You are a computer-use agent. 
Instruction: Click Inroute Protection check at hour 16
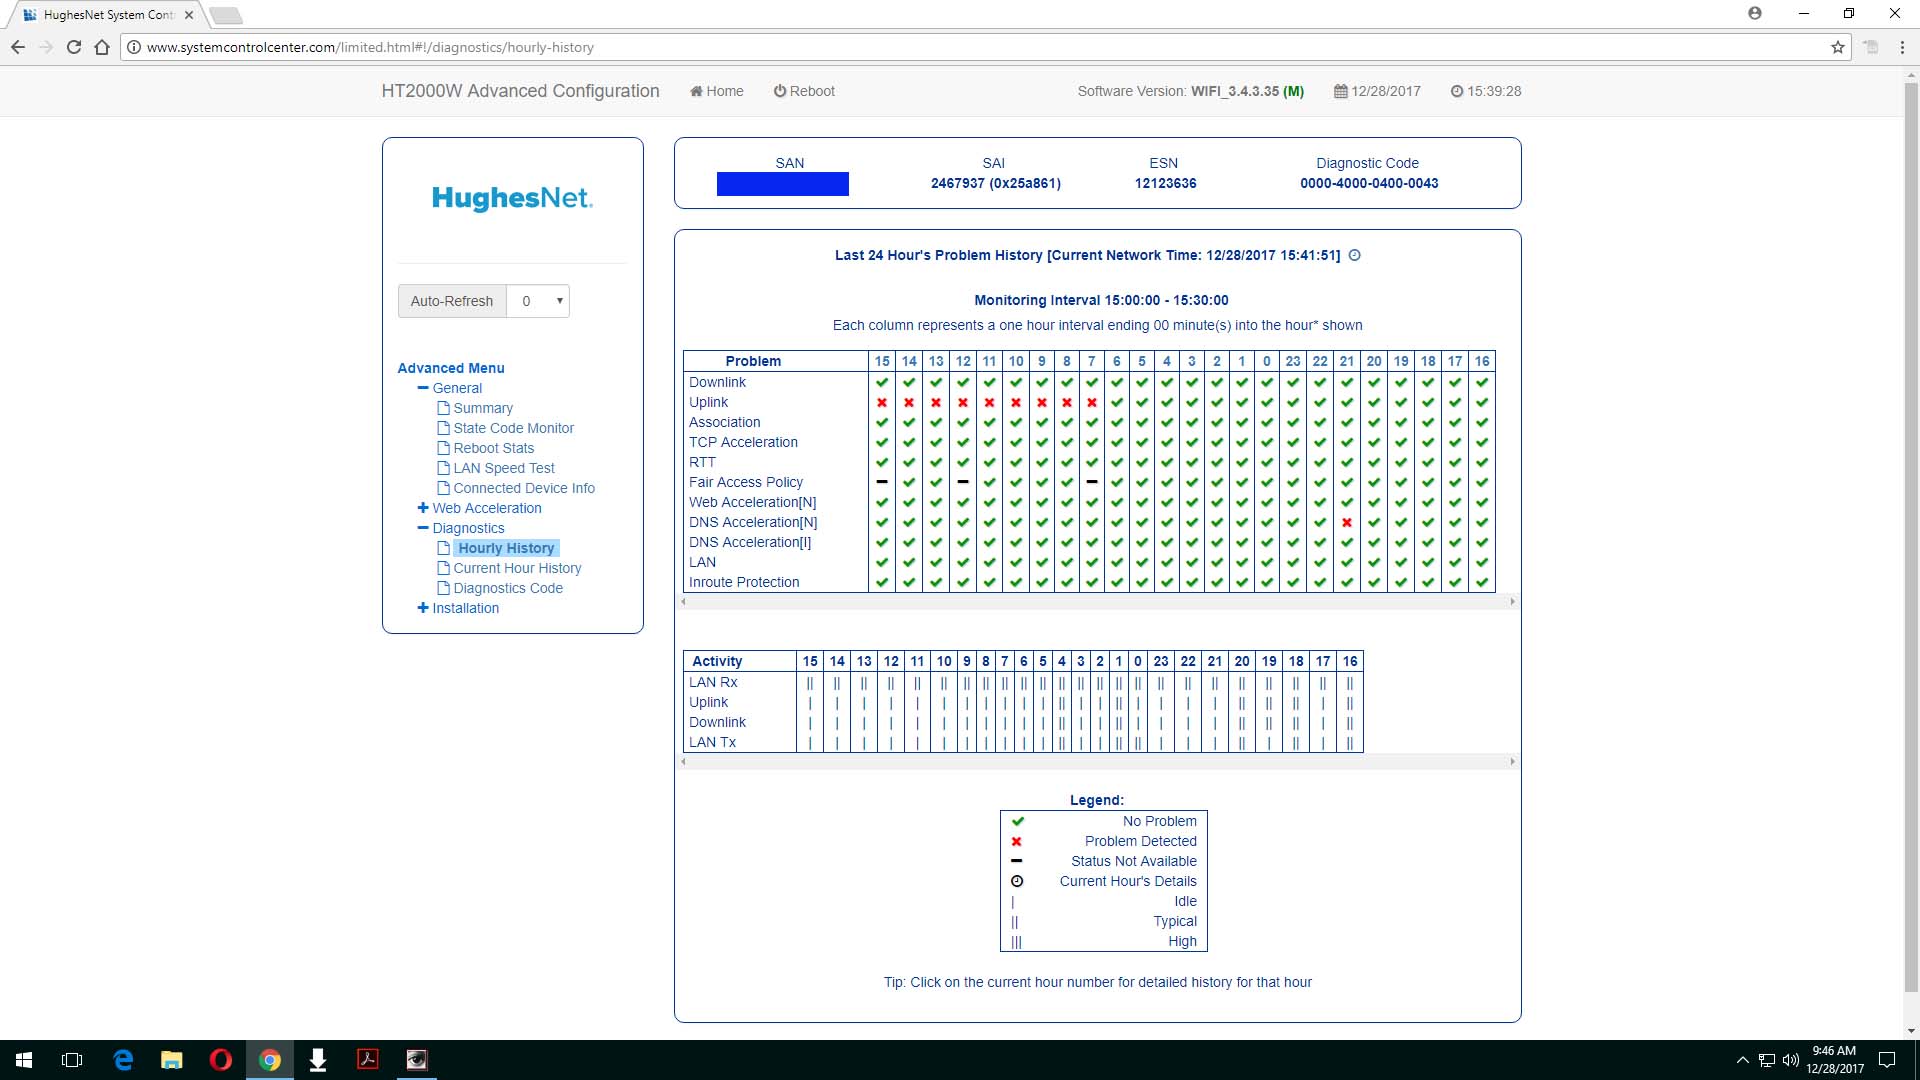[x=1482, y=582]
